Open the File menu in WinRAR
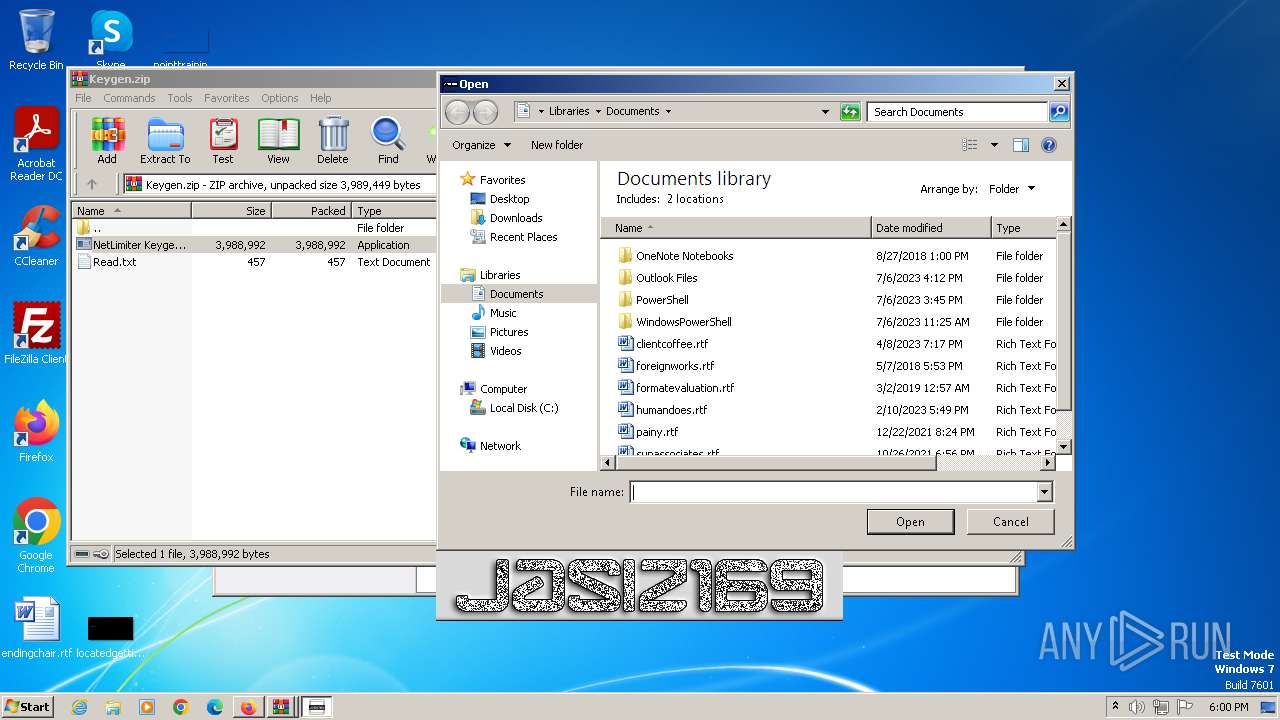 click(83, 98)
